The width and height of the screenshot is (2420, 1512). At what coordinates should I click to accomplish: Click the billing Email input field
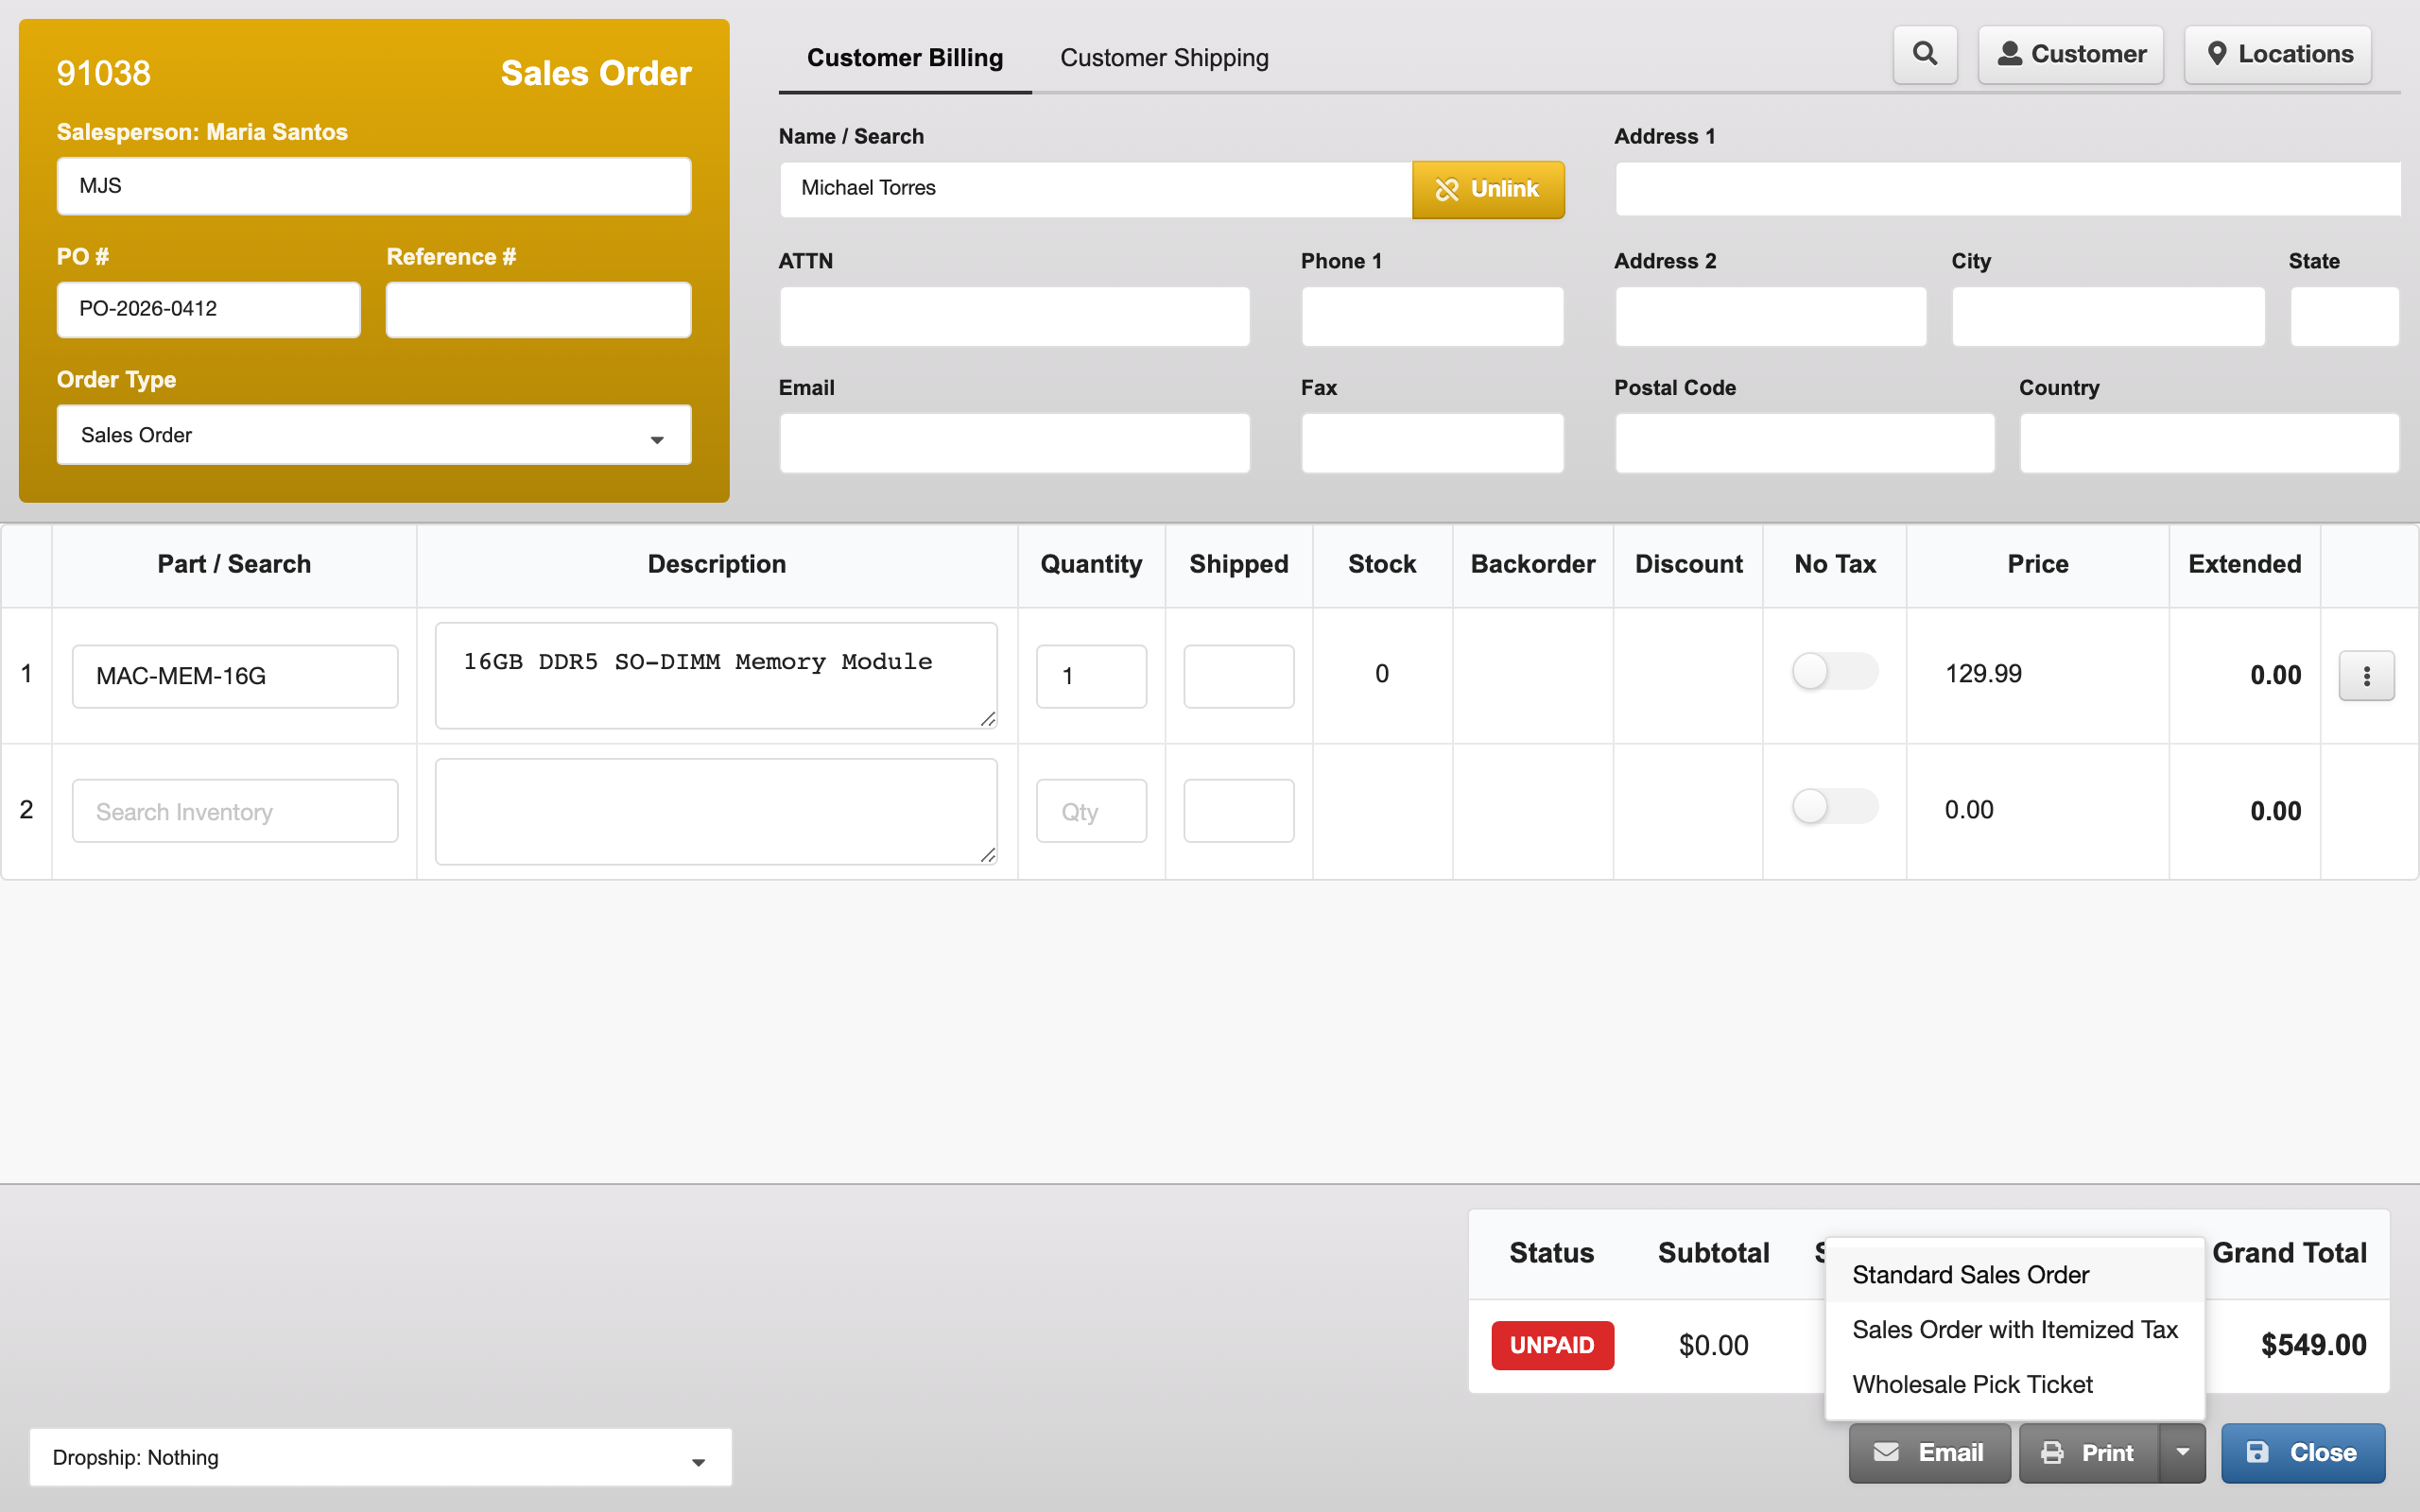(1014, 443)
